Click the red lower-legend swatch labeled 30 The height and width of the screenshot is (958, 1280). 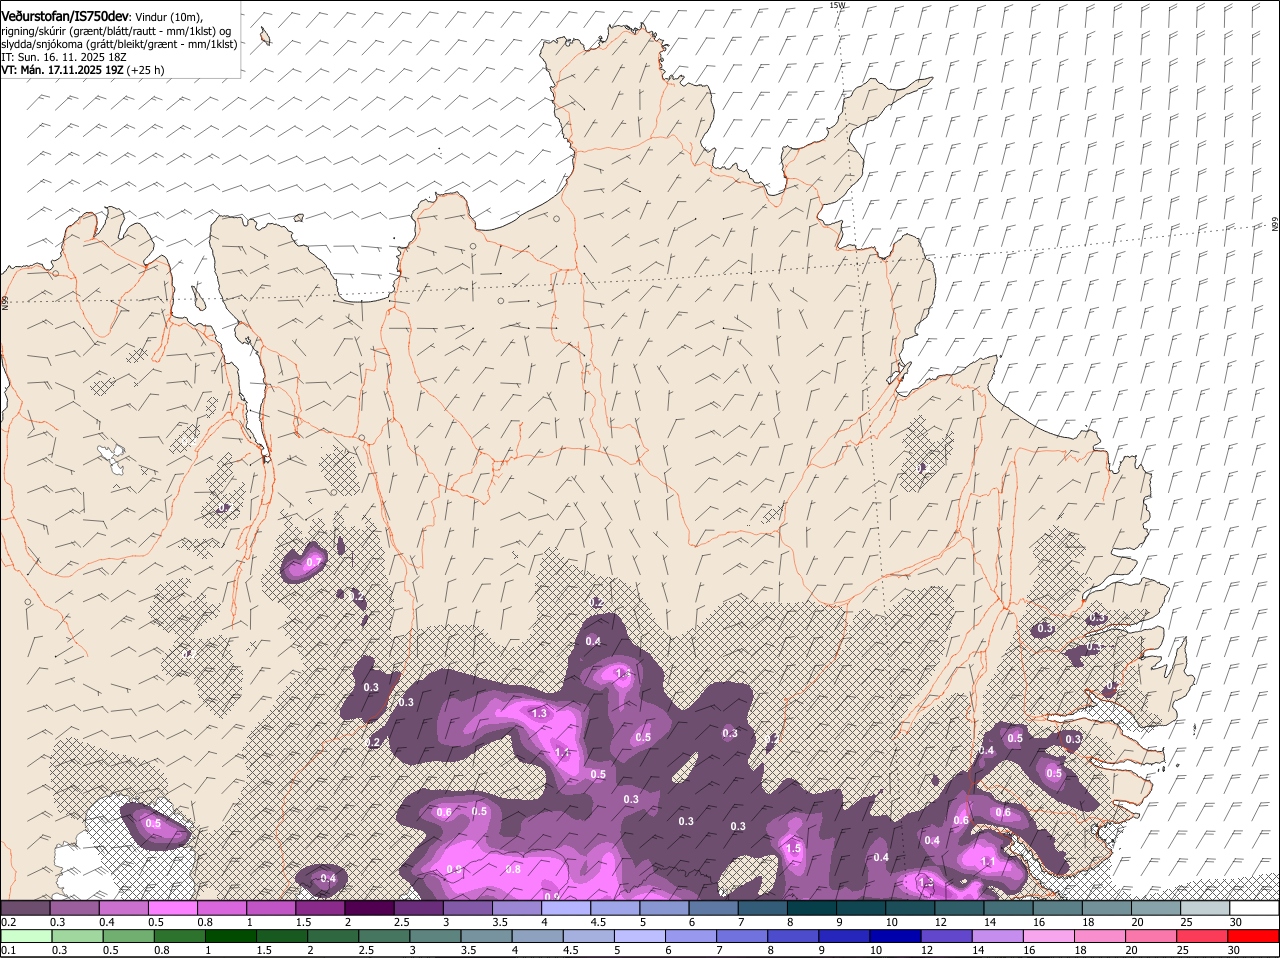tap(1254, 936)
